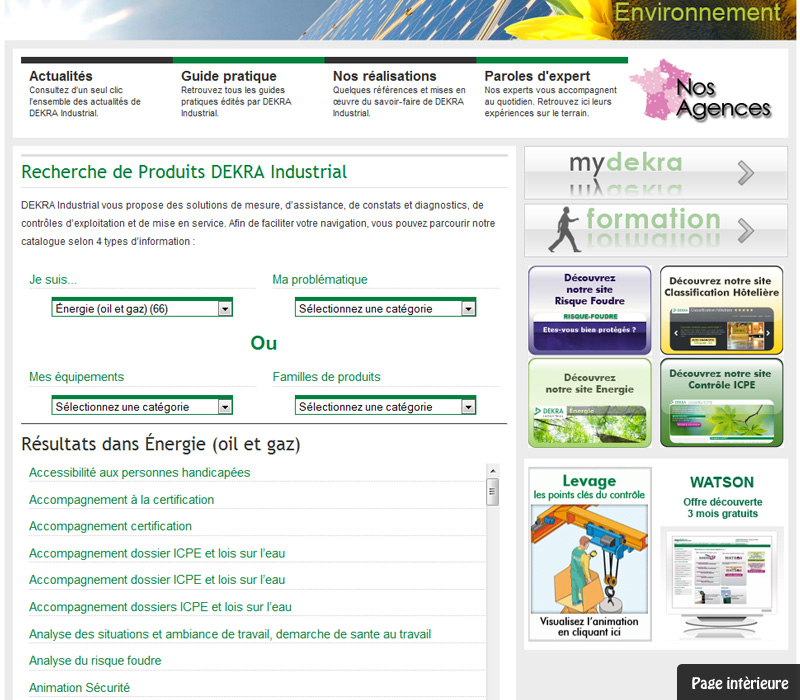The height and width of the screenshot is (700, 800).
Task: Click the formation banner arrow
Action: [746, 231]
